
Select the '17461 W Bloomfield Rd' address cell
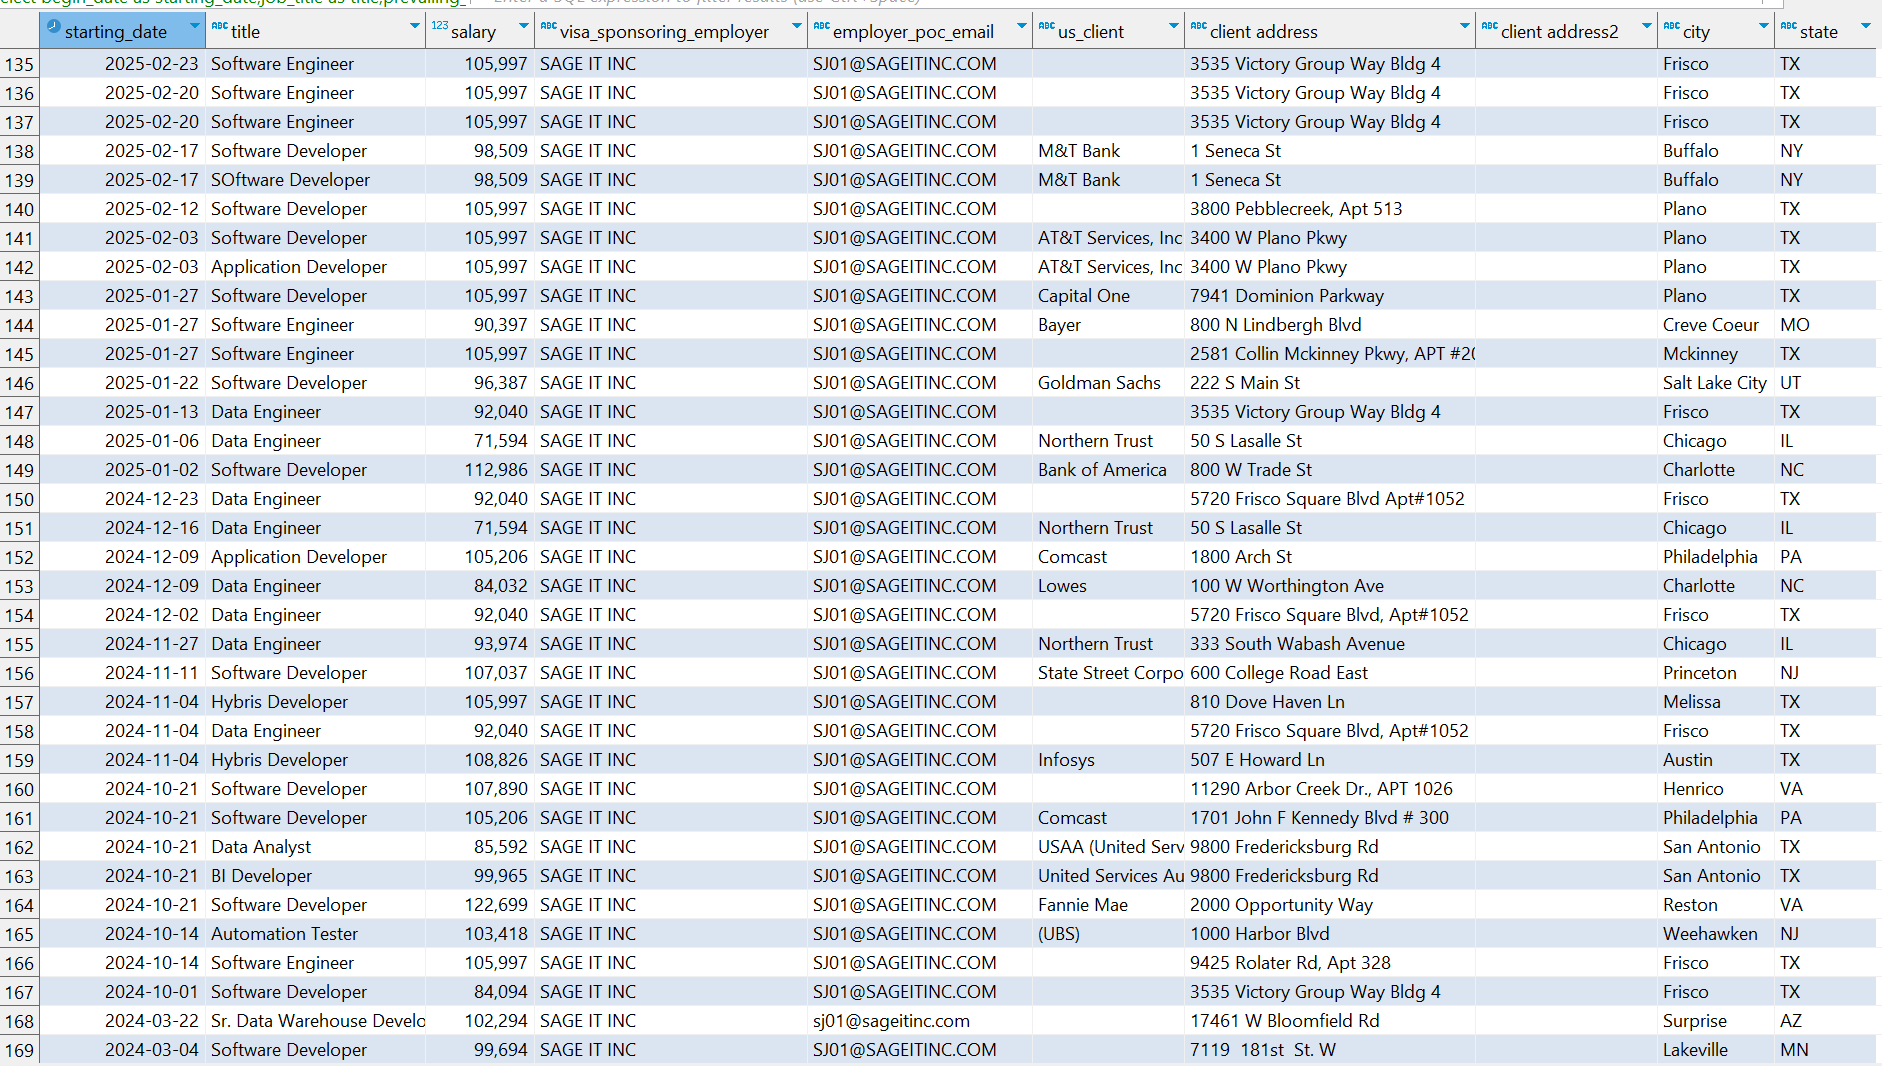point(1330,1021)
